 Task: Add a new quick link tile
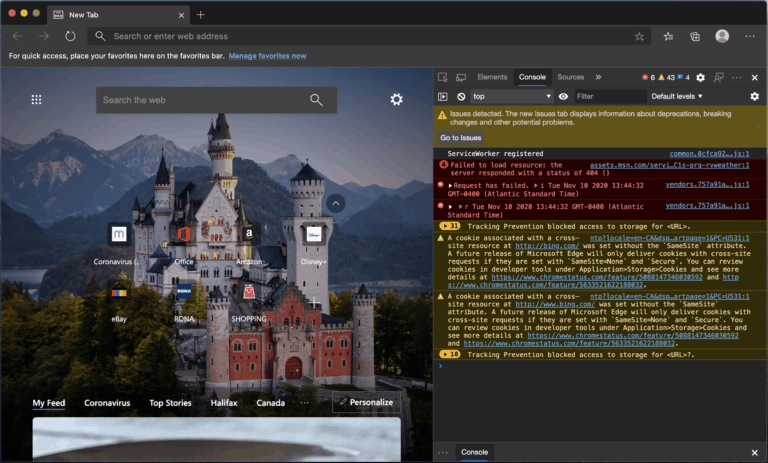pyautogui.click(x=314, y=302)
